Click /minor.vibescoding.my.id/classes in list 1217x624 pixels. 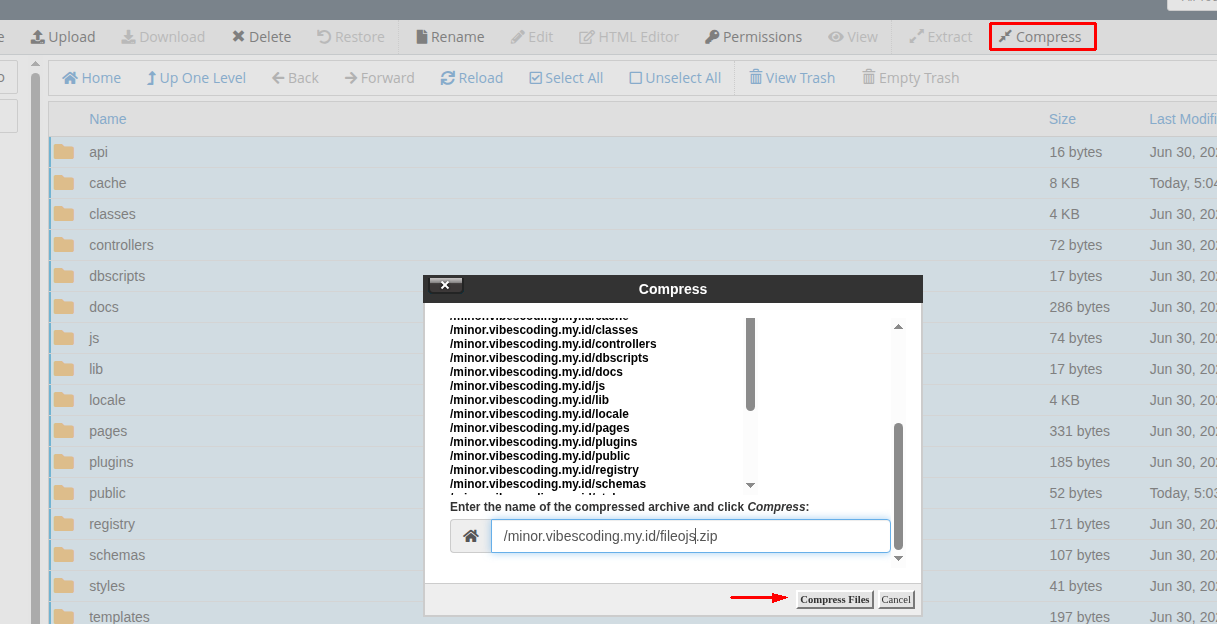click(x=544, y=330)
